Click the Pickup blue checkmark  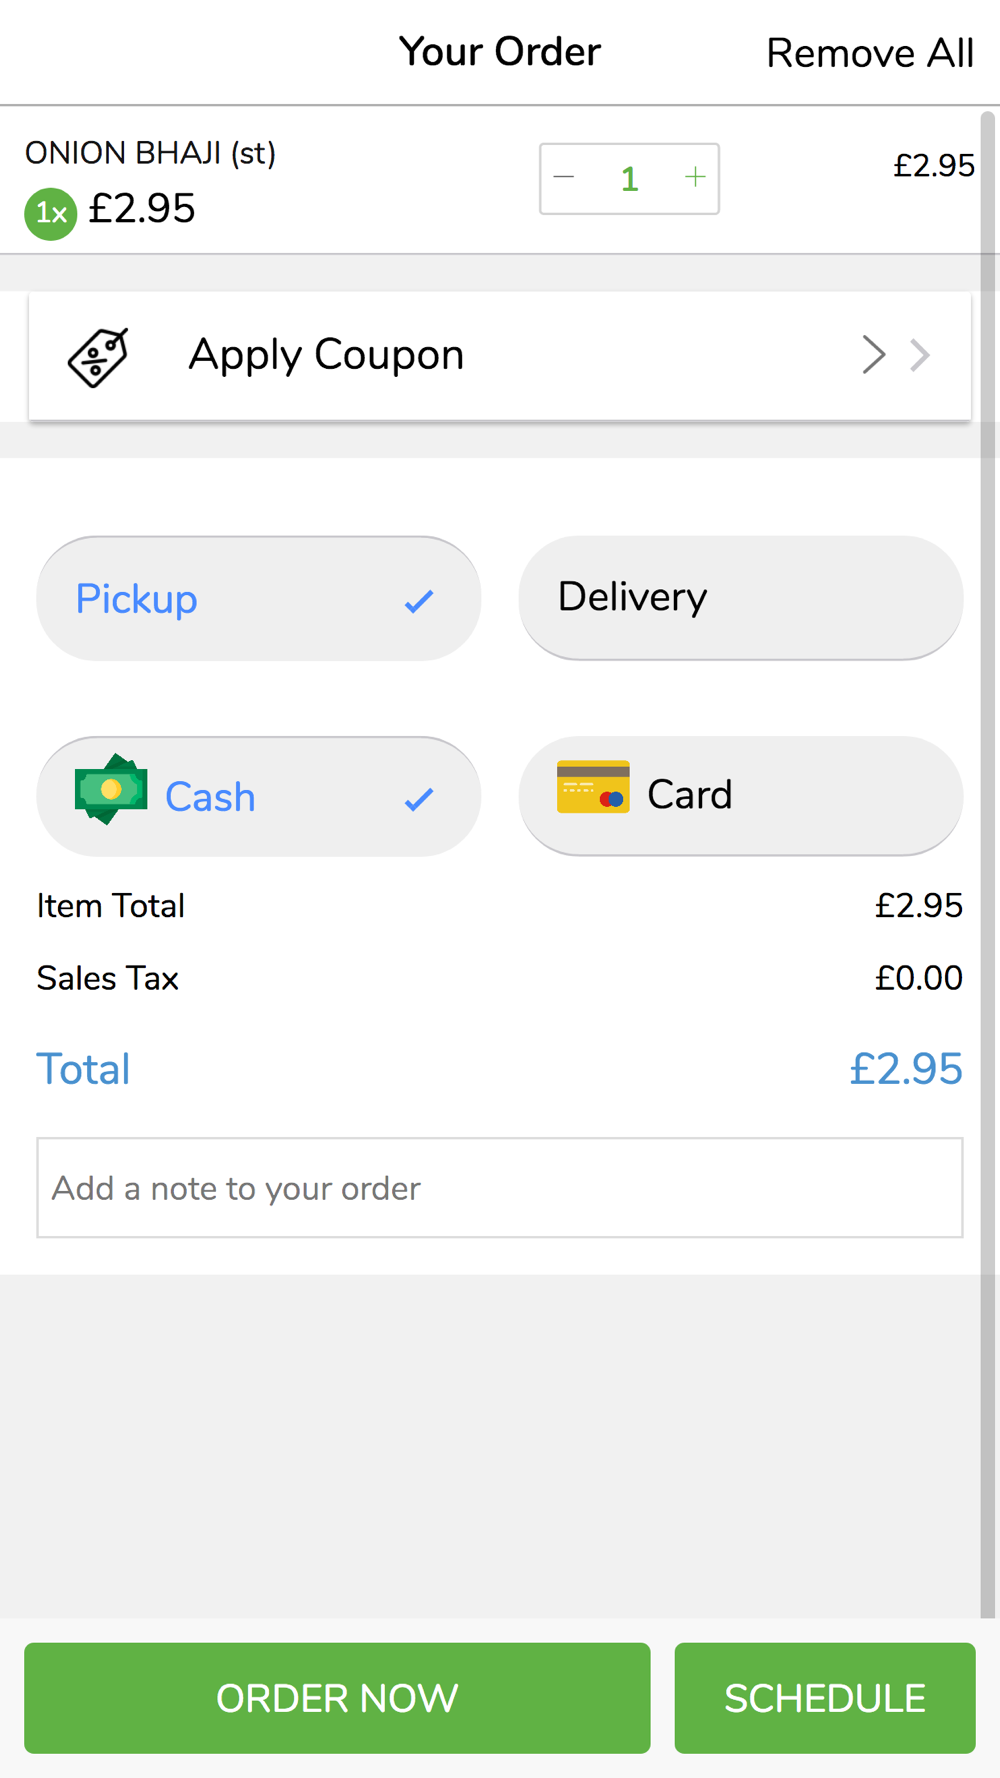[419, 601]
